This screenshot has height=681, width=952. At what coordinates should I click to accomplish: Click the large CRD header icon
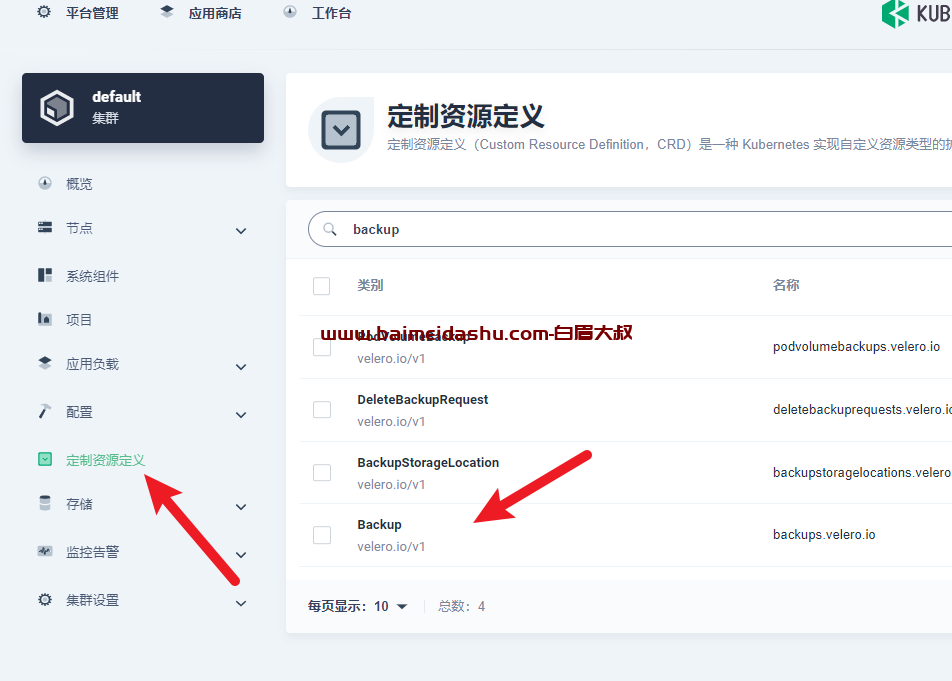click(x=341, y=130)
